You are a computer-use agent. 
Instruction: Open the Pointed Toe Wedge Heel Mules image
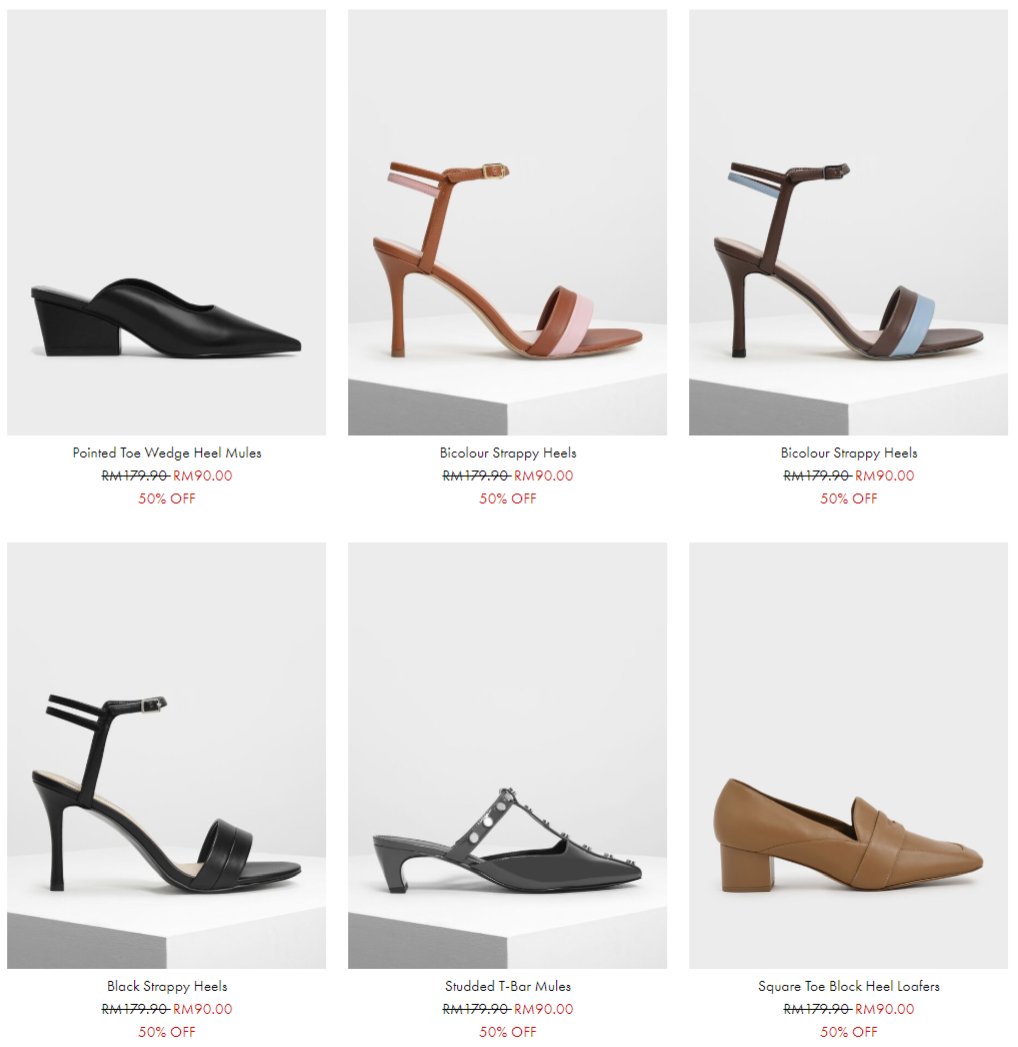coord(167,222)
